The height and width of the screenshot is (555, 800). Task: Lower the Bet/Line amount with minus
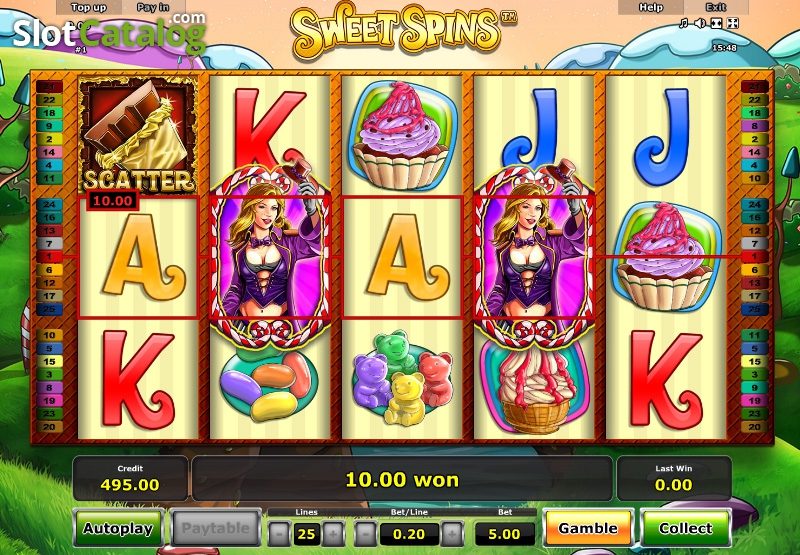pos(366,534)
